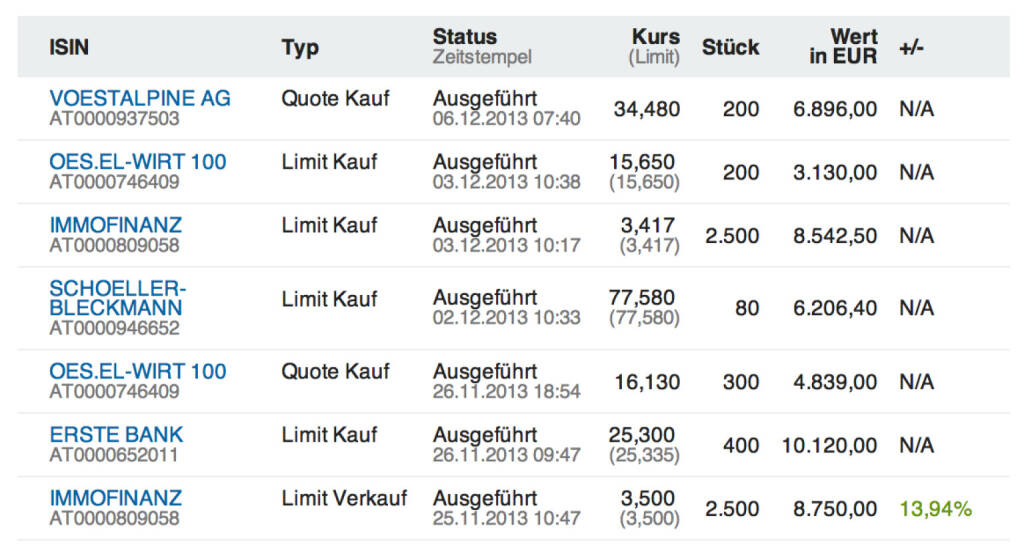Open OES.EL-WIRT 100 link in Quote Kauf row
The width and height of the screenshot is (1024, 546).
(x=137, y=371)
